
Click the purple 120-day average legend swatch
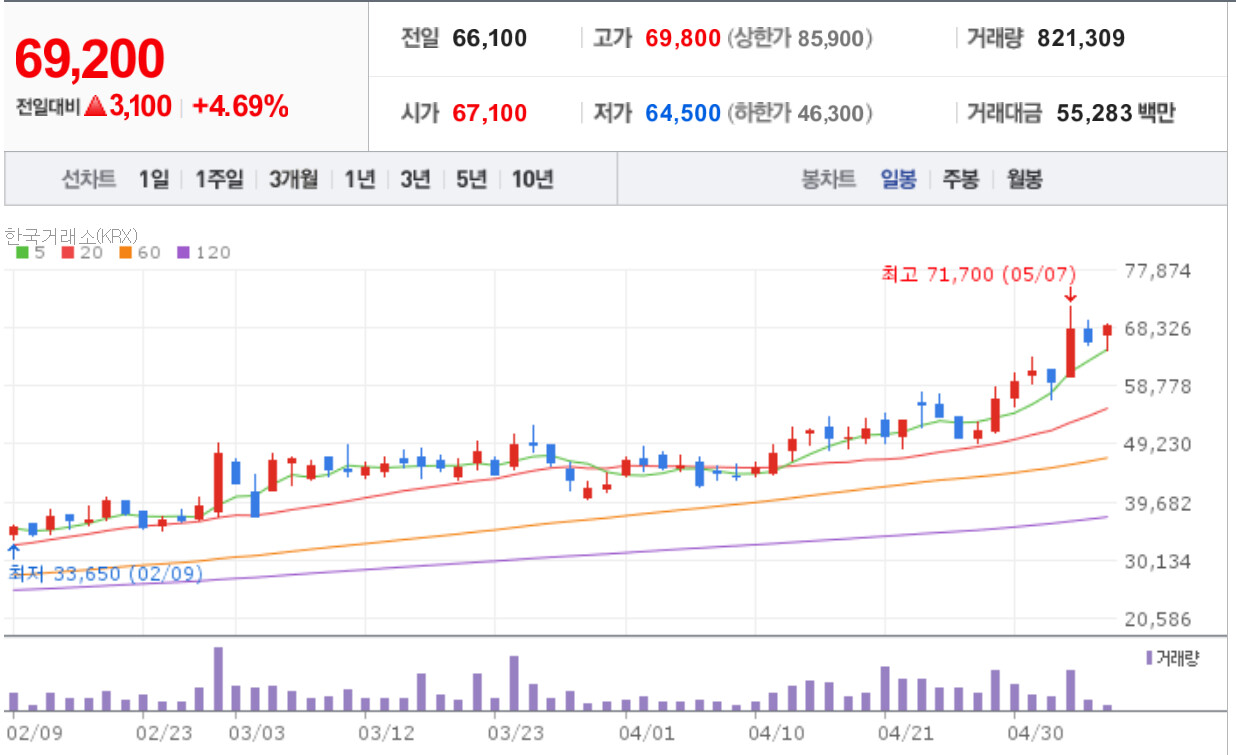coord(183,253)
